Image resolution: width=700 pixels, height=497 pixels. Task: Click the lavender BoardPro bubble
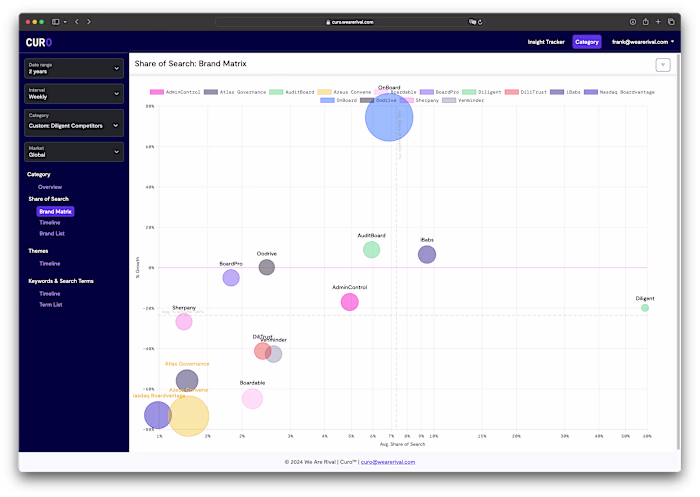coord(231,278)
